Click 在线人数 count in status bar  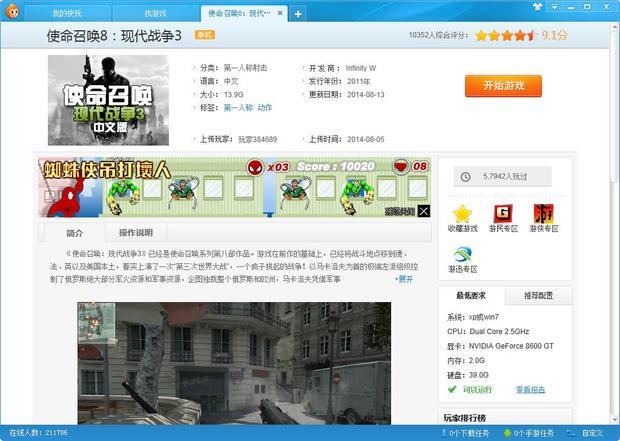tap(38, 433)
